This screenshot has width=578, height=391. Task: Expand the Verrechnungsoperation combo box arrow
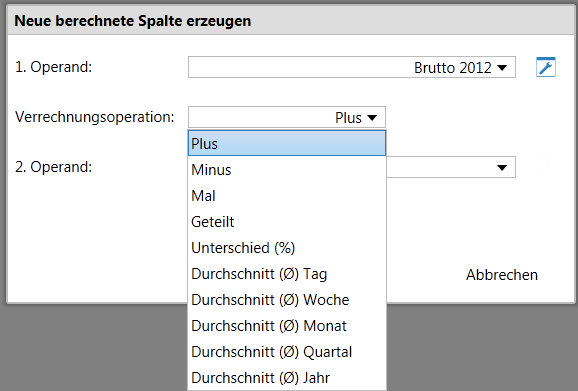pos(372,118)
